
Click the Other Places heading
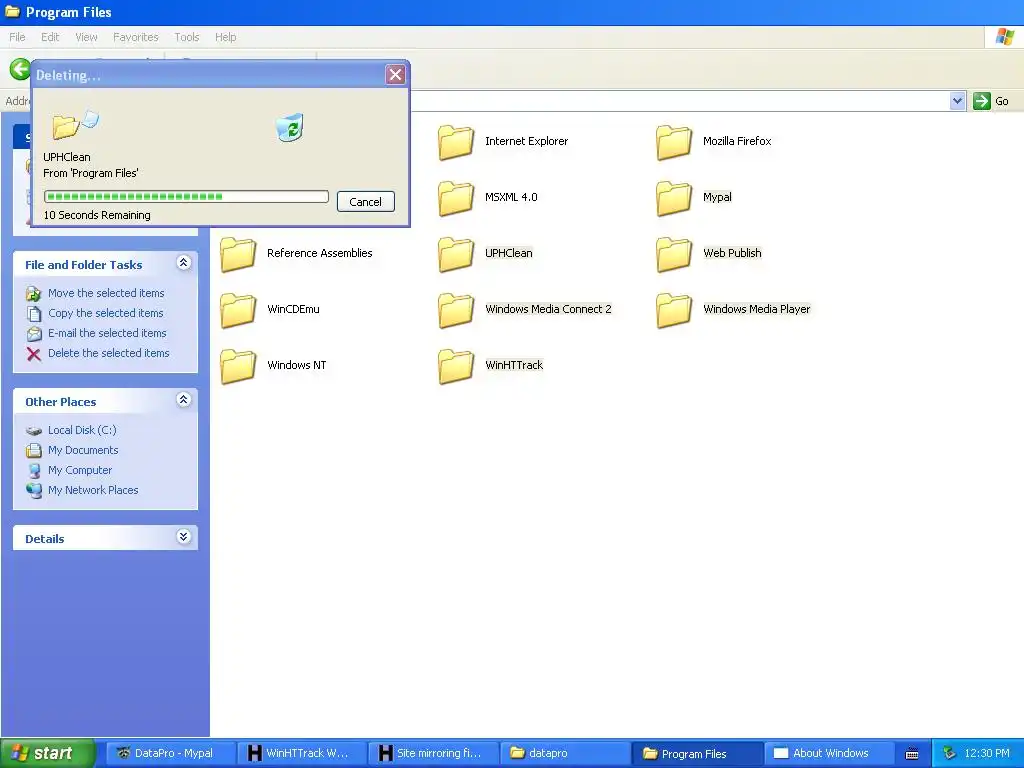coord(61,402)
